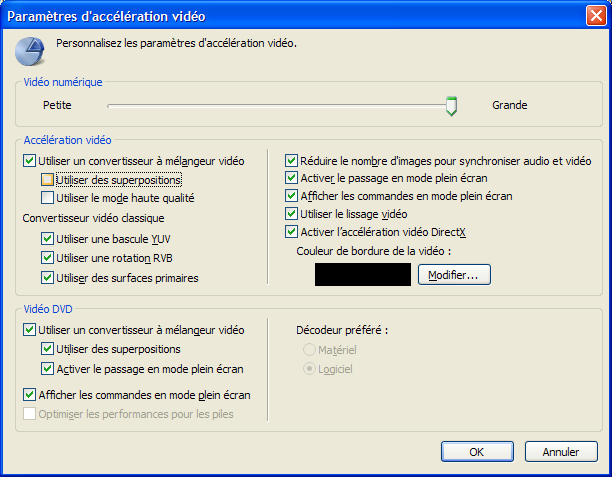Uncheck Utiliser une bascule YUV
Viewport: 612px width, 477px height.
click(x=47, y=238)
